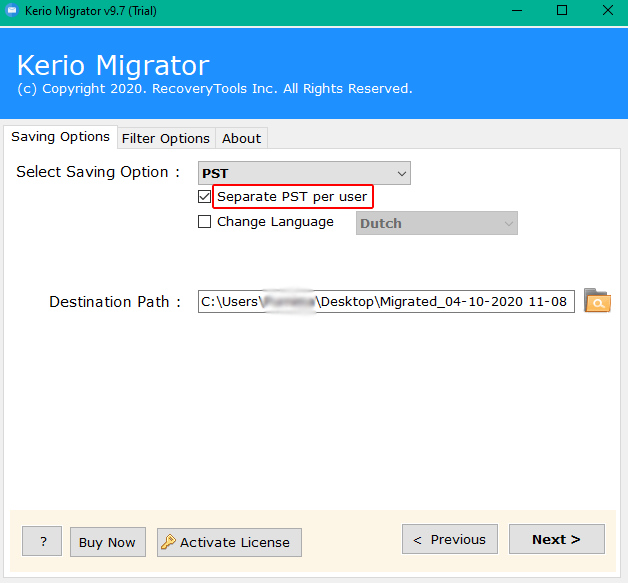This screenshot has height=583, width=628.
Task: Click inside the Destination Path field
Action: click(x=386, y=302)
